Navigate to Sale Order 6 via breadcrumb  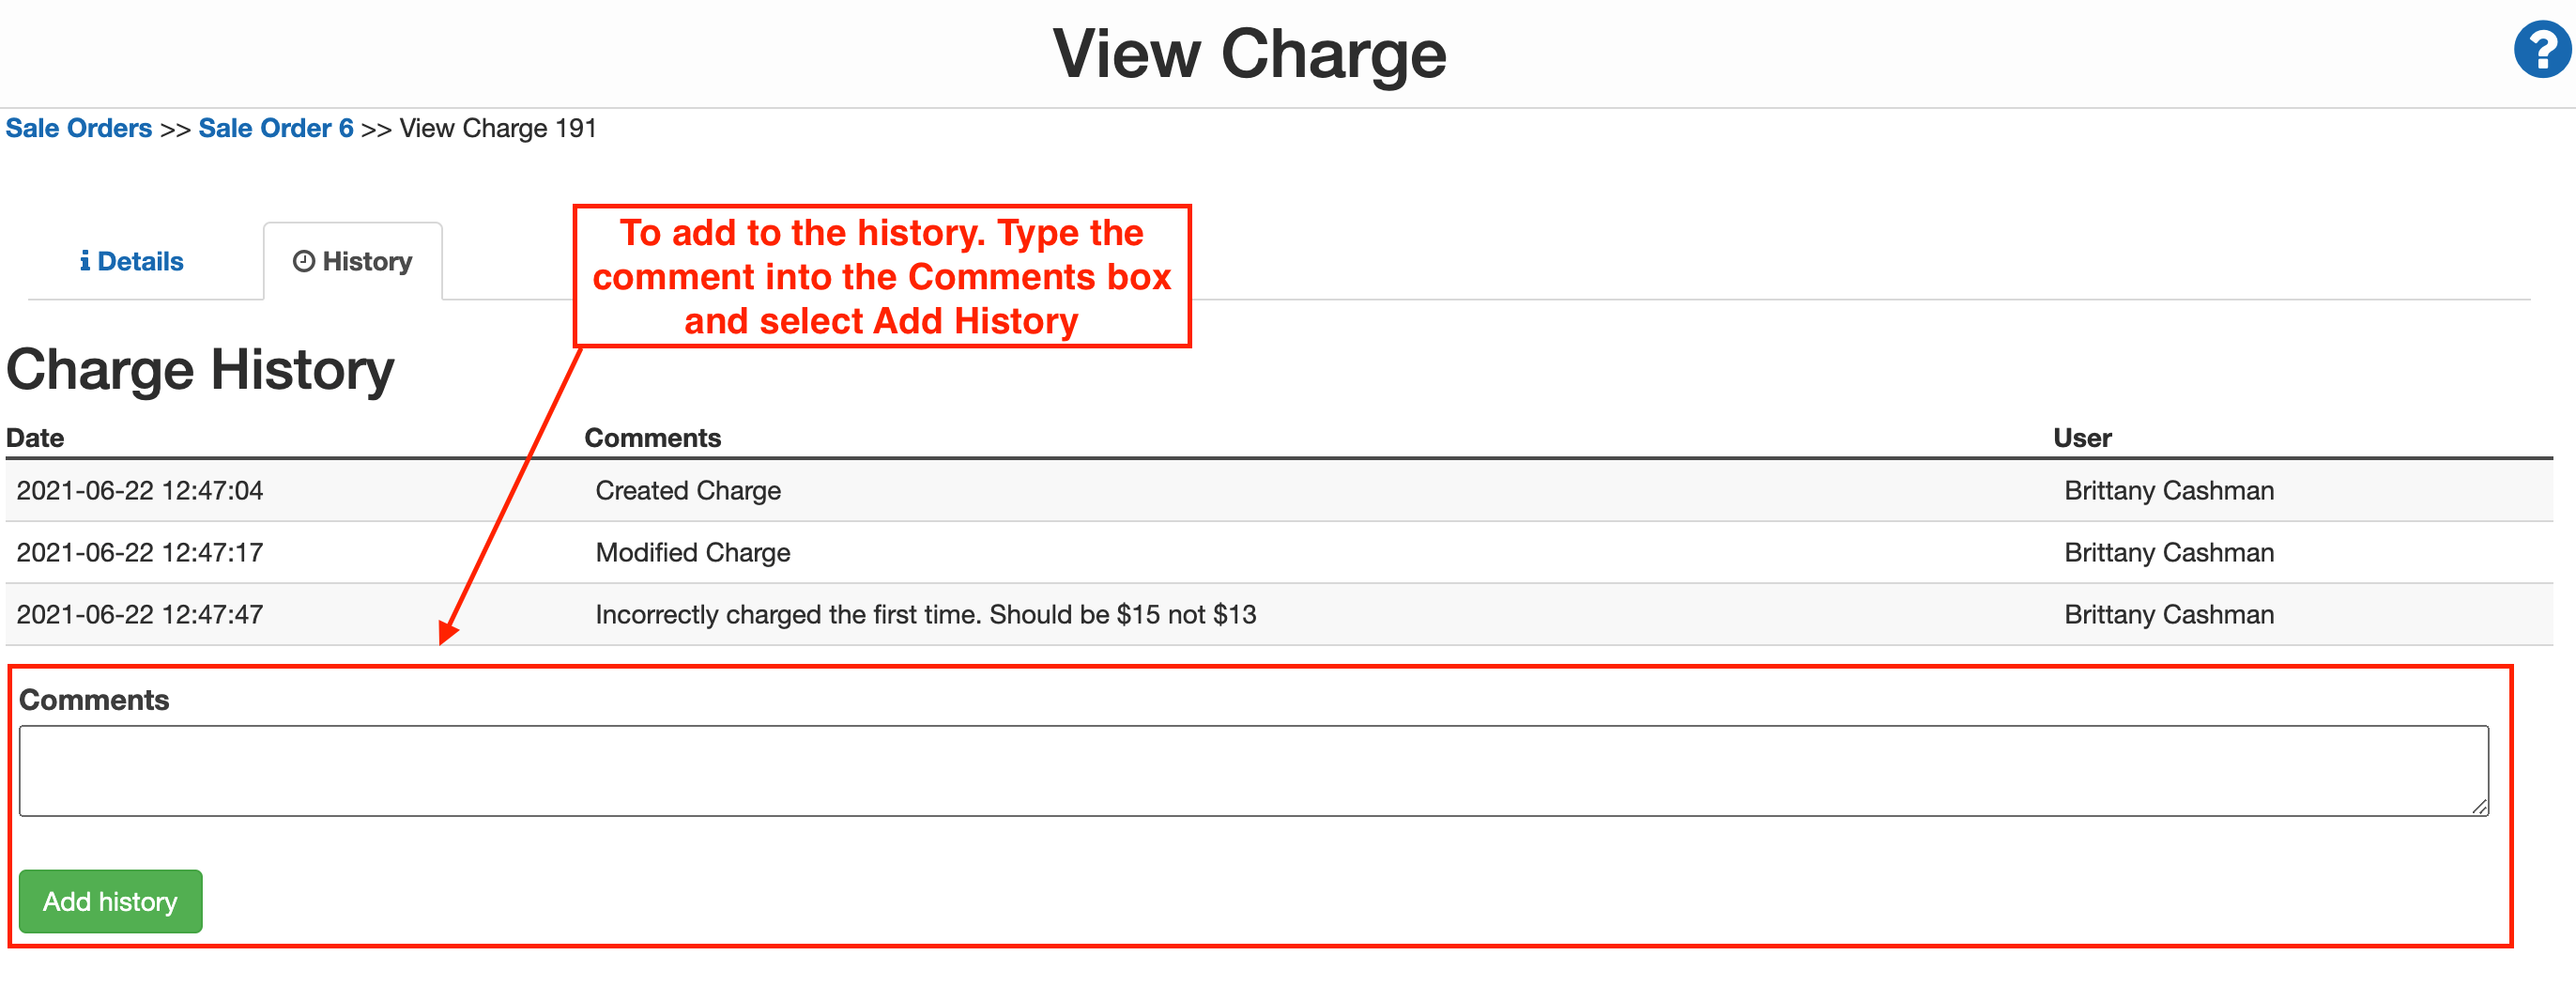(276, 128)
